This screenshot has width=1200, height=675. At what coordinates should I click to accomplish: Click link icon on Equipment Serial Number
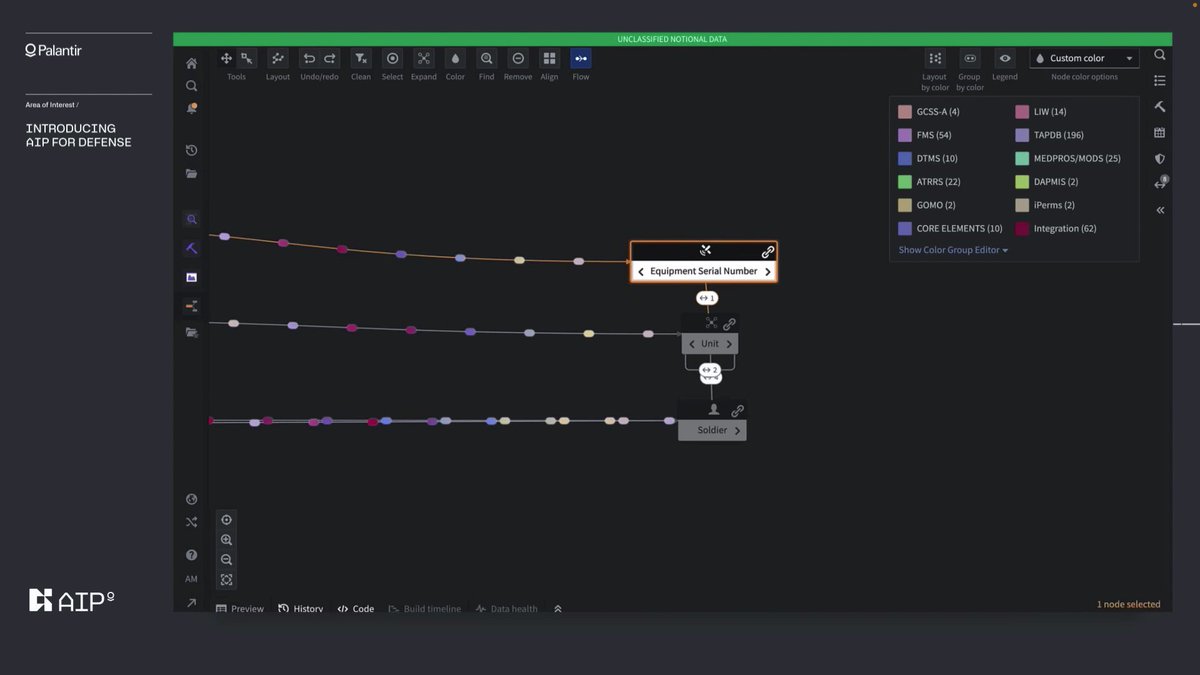767,252
